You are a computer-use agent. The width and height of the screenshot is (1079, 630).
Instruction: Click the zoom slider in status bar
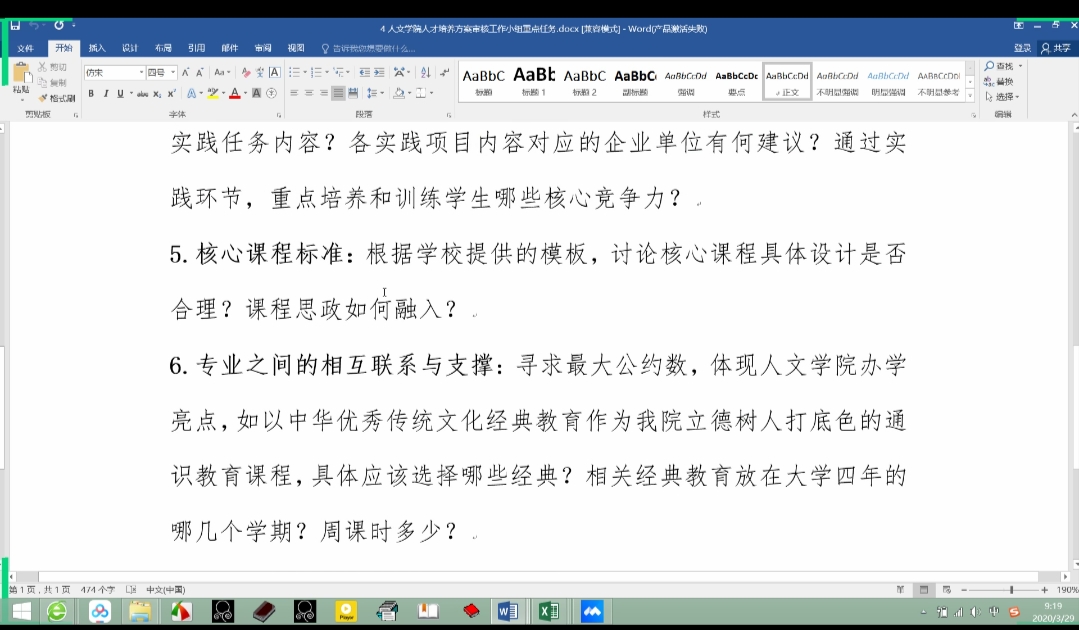point(1010,590)
